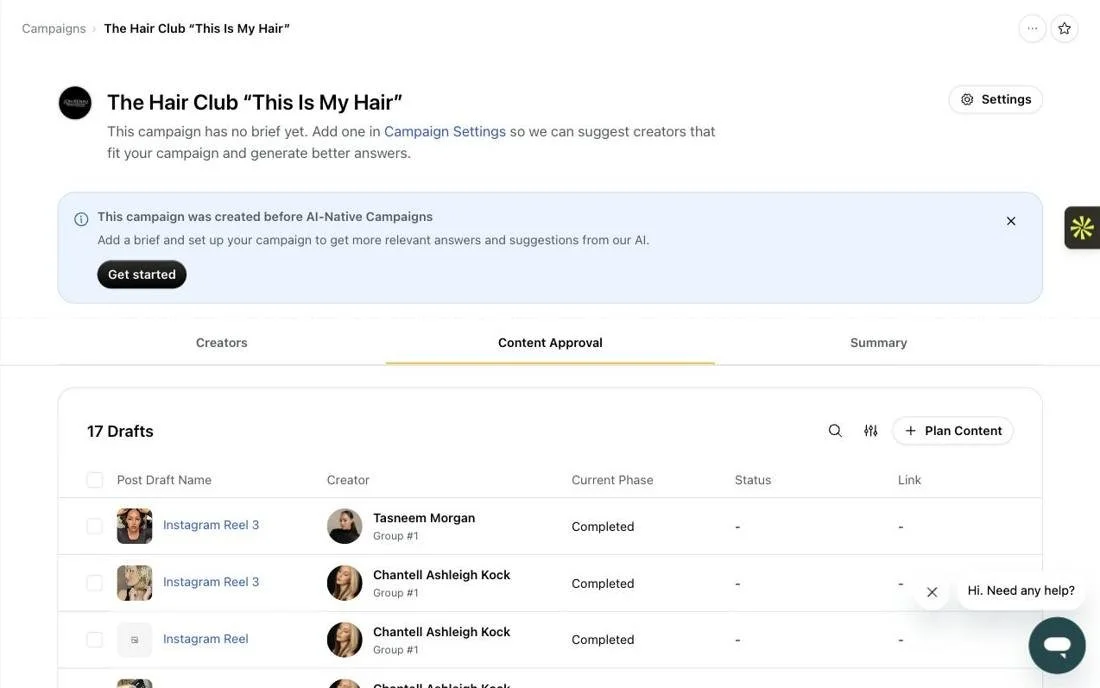Check the Tasneem Morgan row checkbox
This screenshot has height=688, width=1100.
coord(95,526)
